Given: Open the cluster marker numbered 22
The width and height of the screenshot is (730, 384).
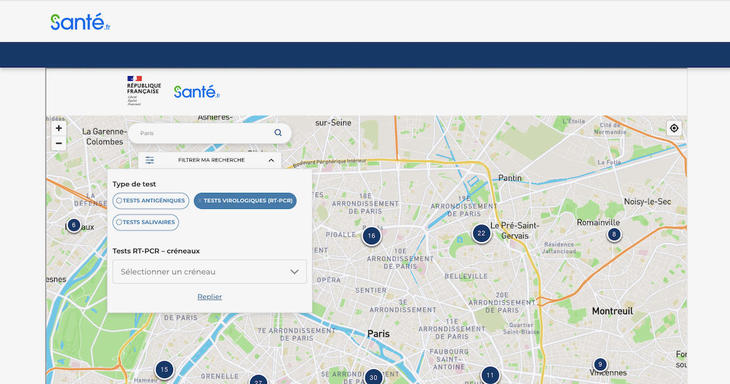Looking at the screenshot, I should point(481,234).
